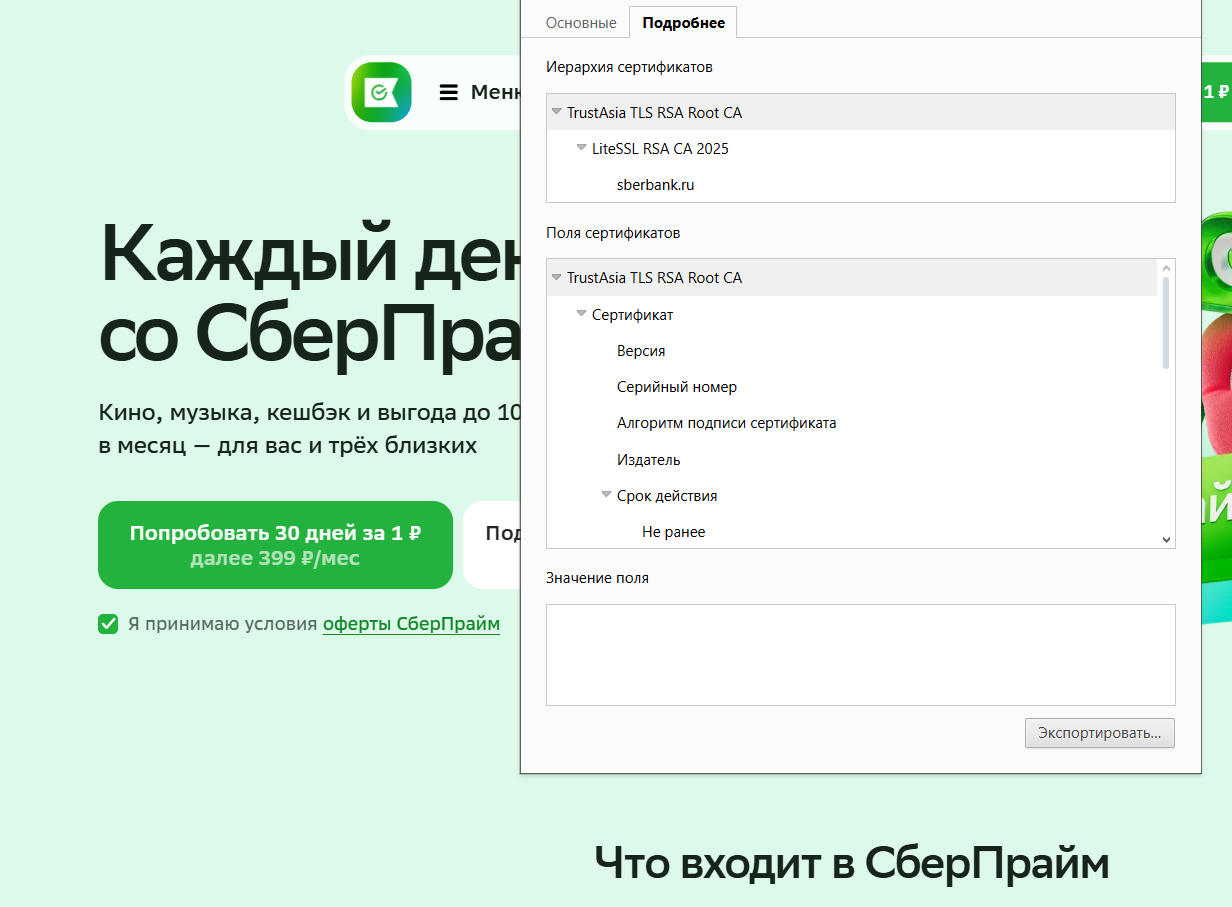Click the Сертификат row label
Viewport: 1232px width, 907px height.
click(x=633, y=315)
